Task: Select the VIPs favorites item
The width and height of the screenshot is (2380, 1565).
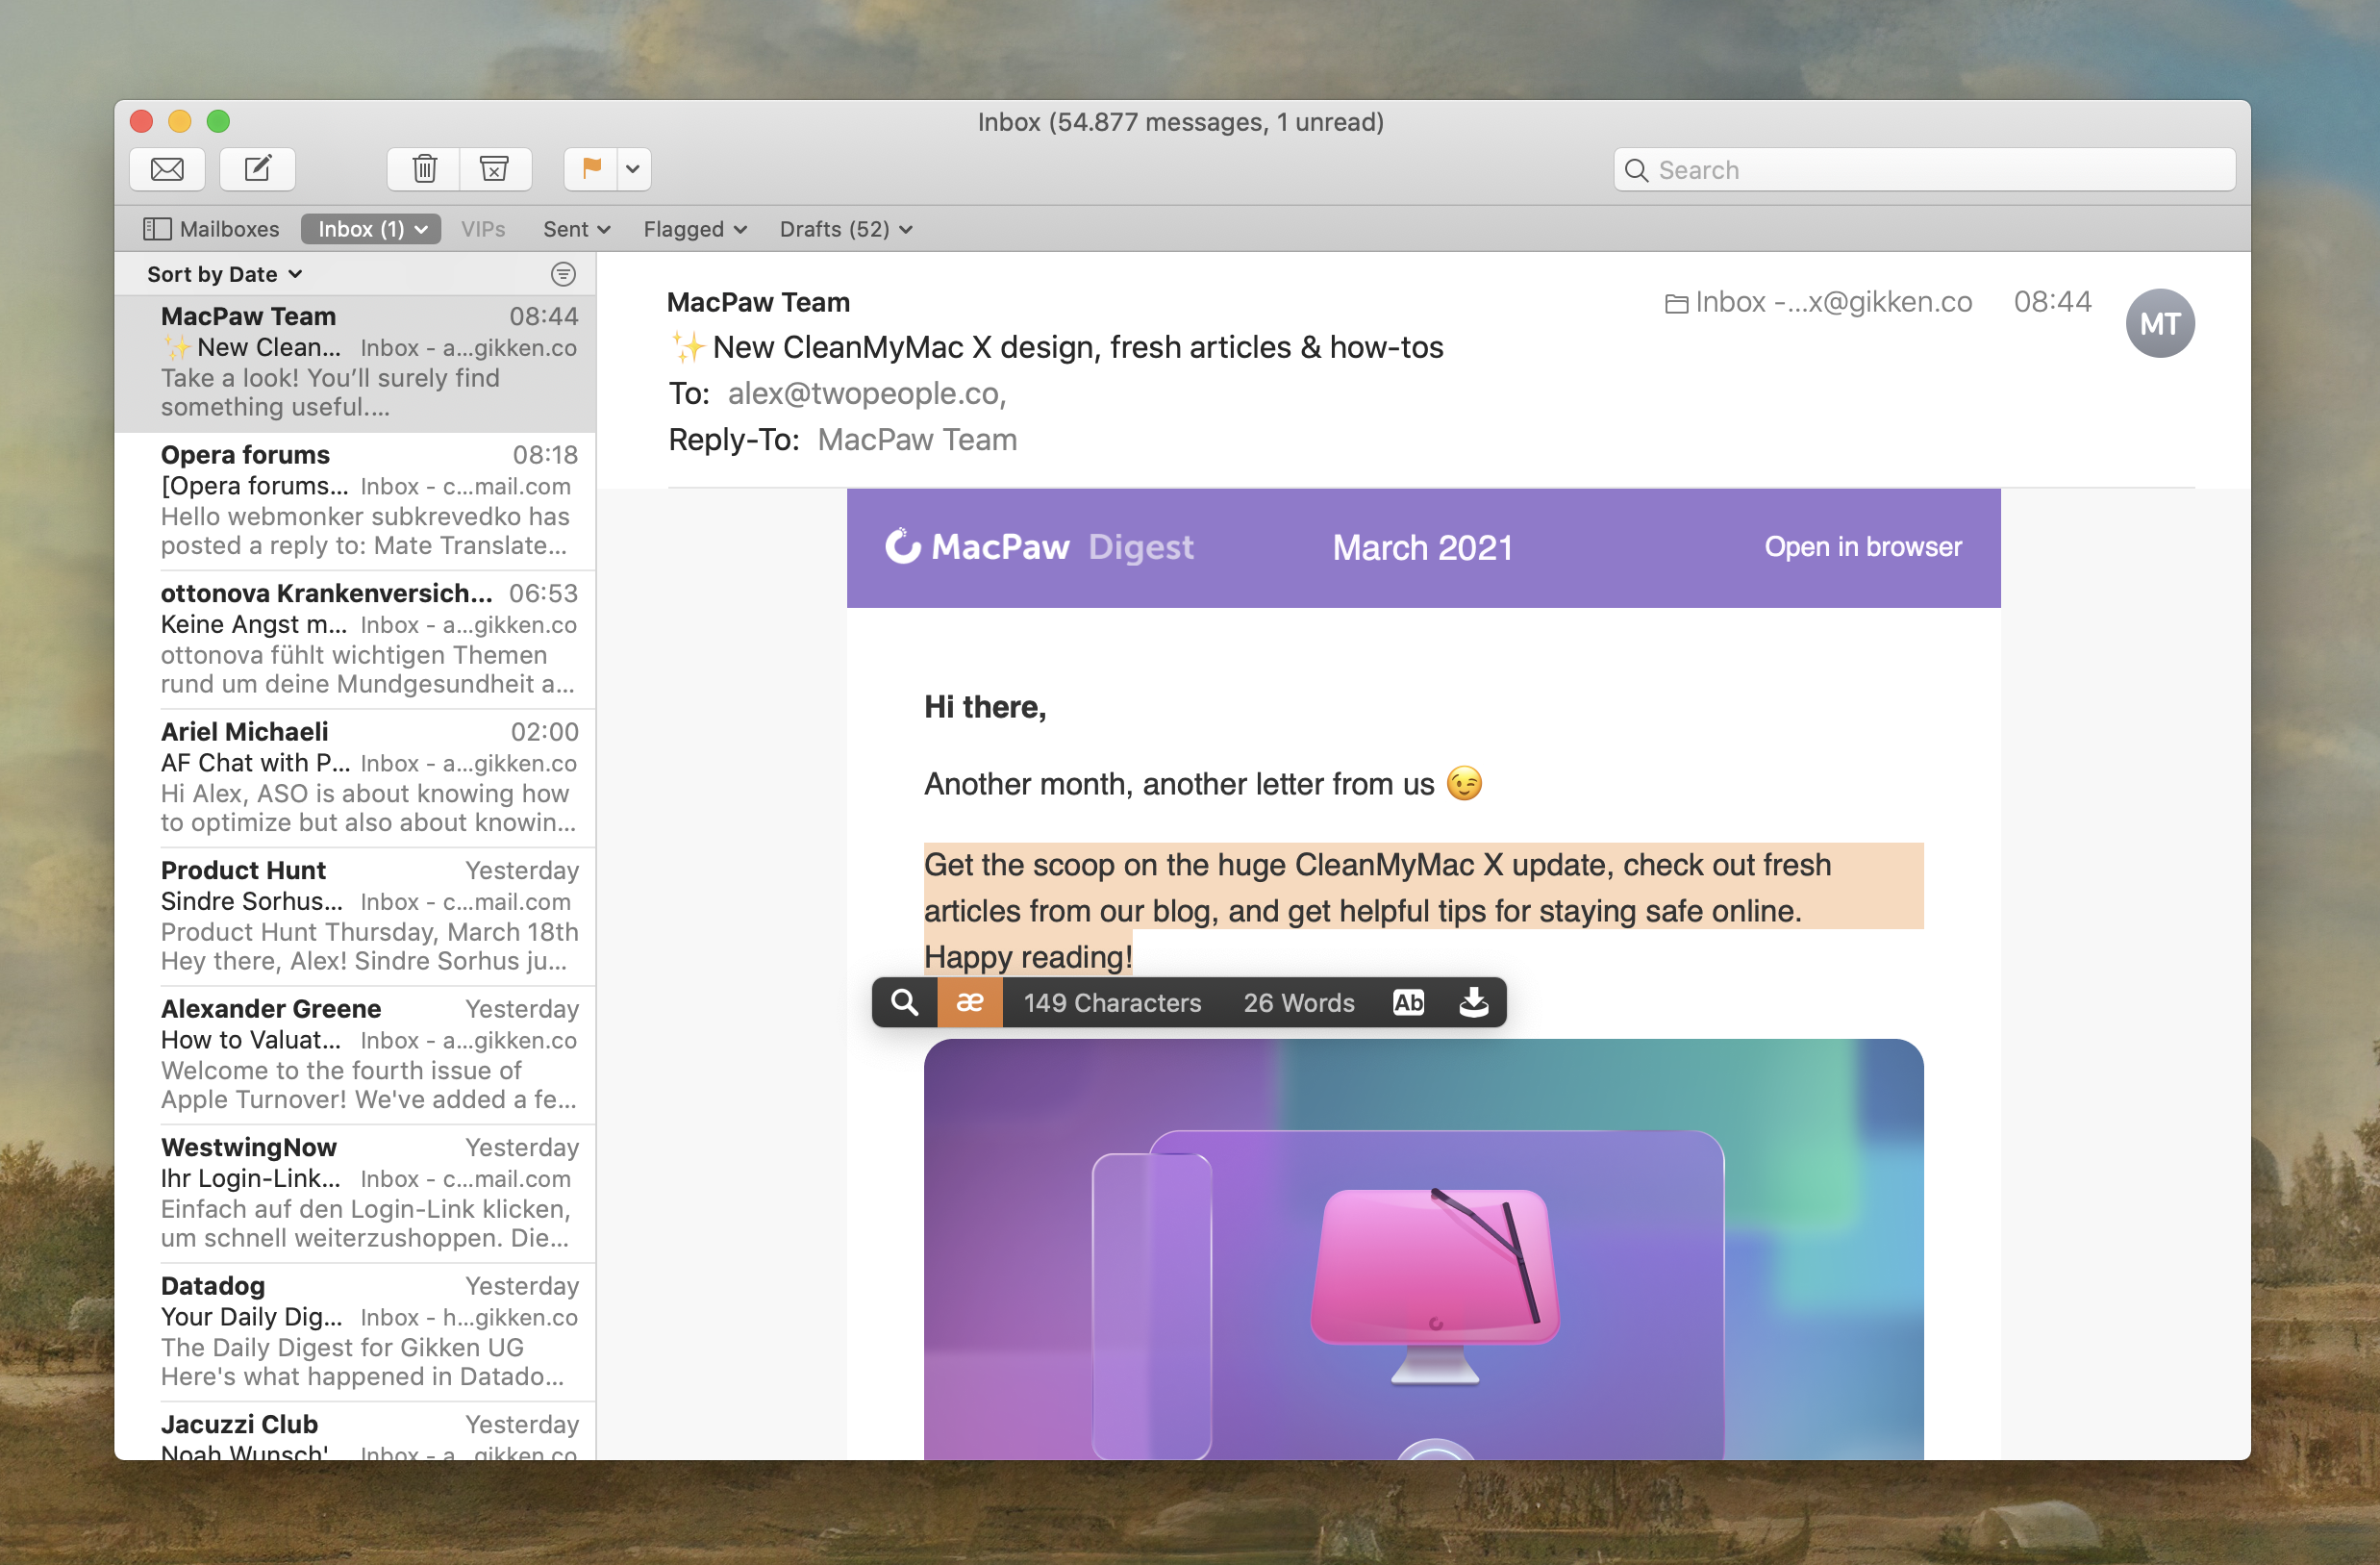Action: point(483,229)
